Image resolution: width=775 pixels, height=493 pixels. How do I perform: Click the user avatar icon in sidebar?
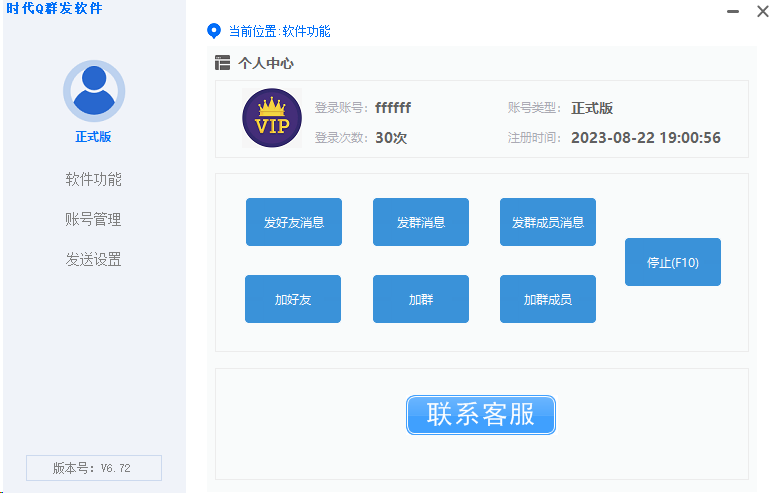pos(93,91)
